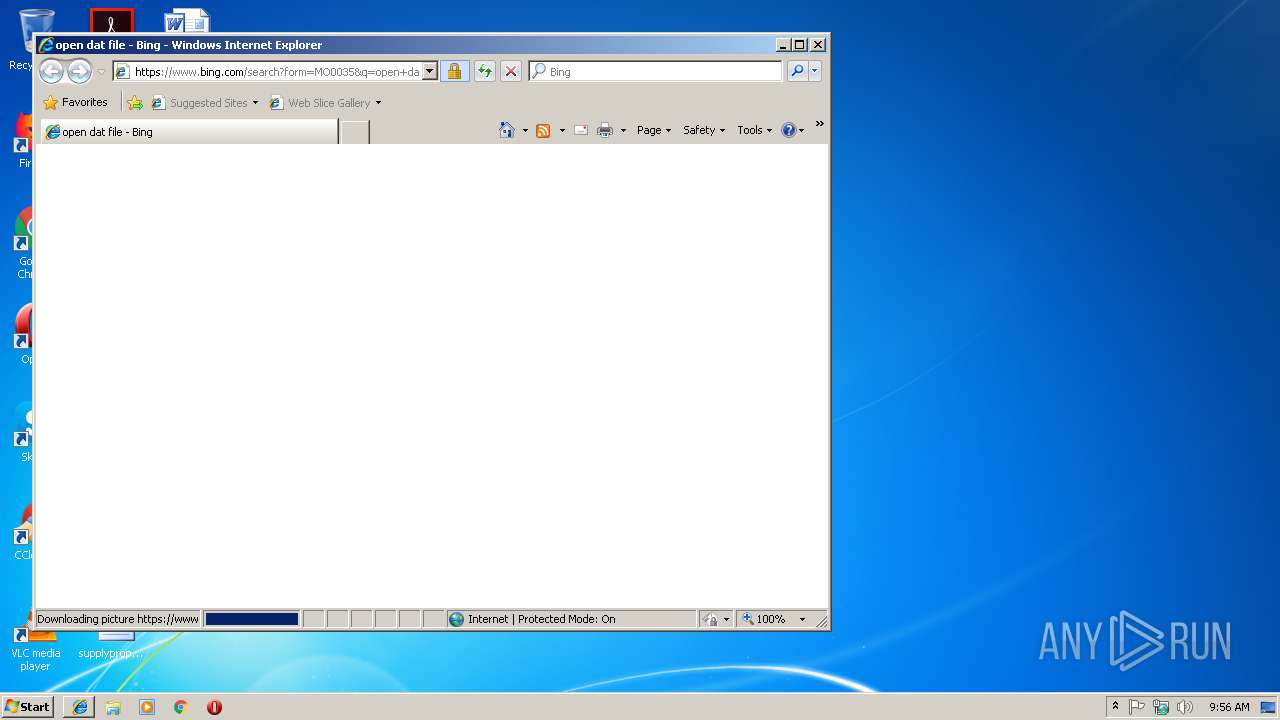Viewport: 1280px width, 720px height.
Task: Select the 'open dat file - Bing' tab
Action: click(x=188, y=132)
